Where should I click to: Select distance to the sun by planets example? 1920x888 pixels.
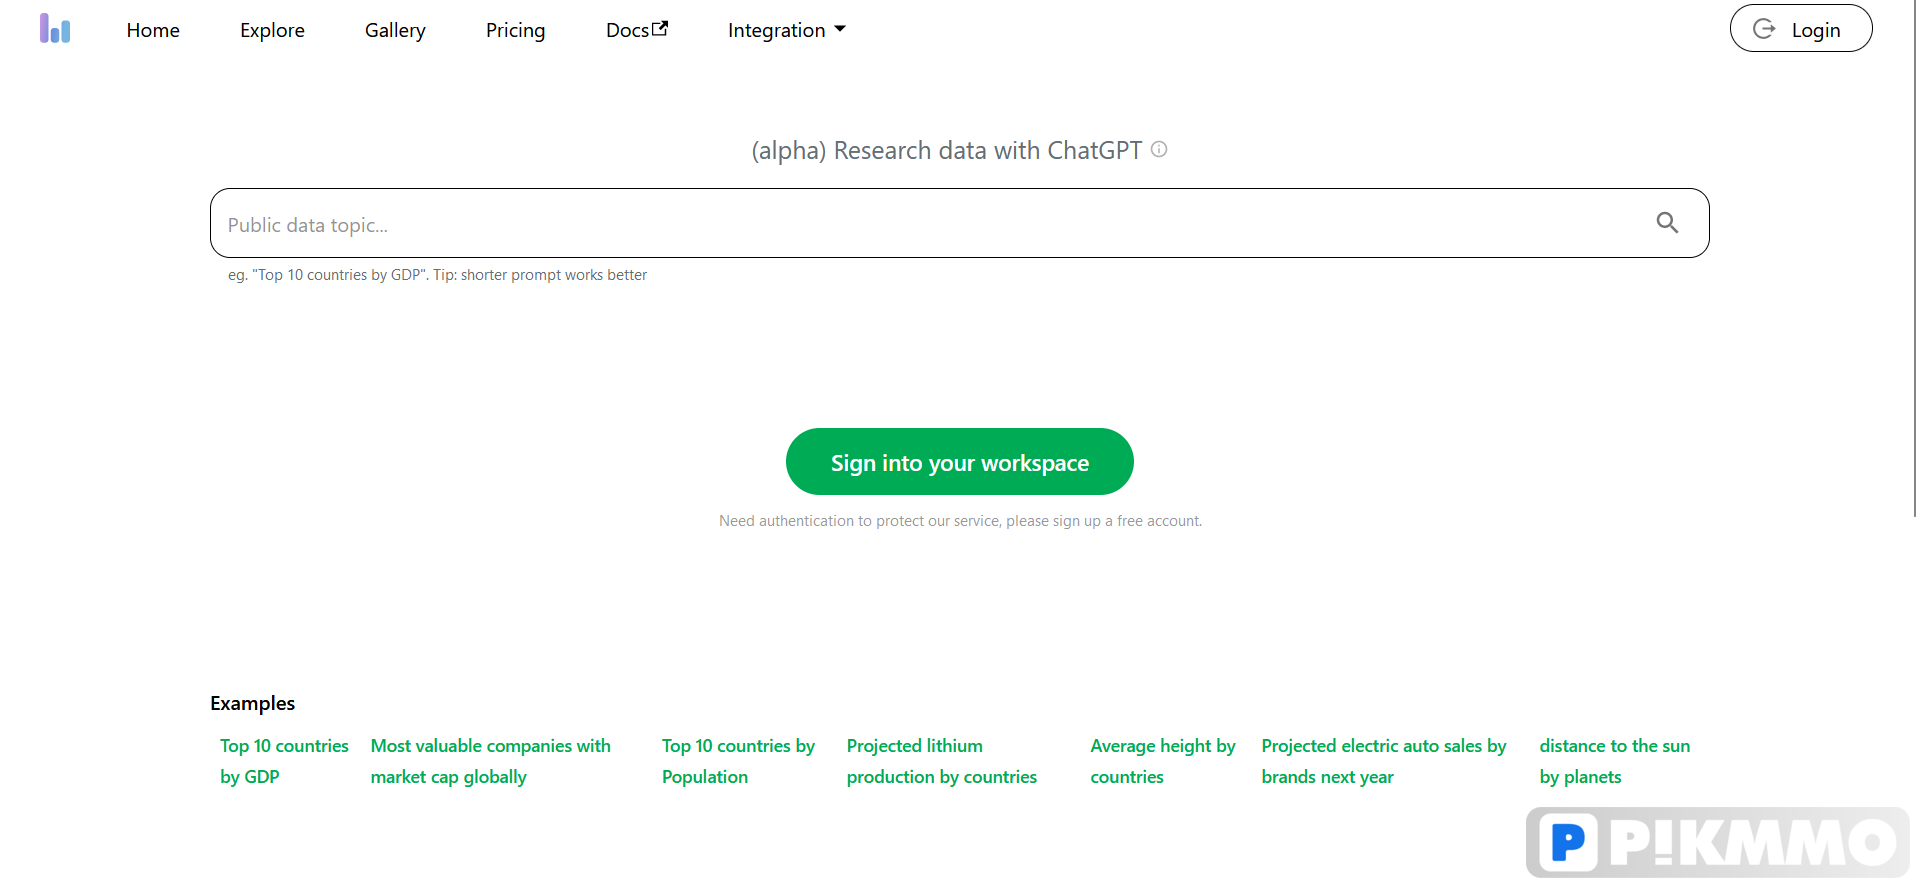point(1614,761)
